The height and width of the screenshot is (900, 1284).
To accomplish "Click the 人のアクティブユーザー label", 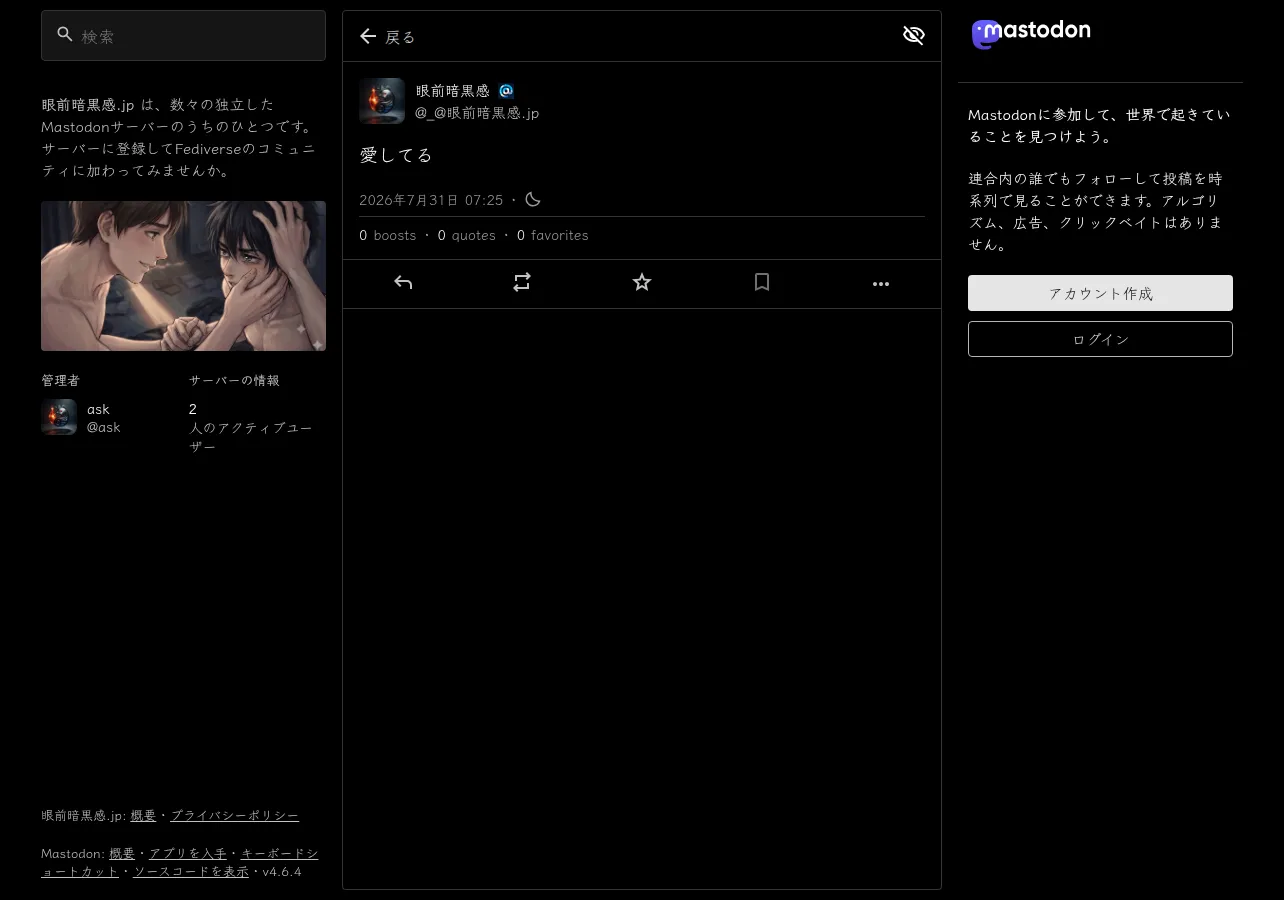I will (x=251, y=437).
